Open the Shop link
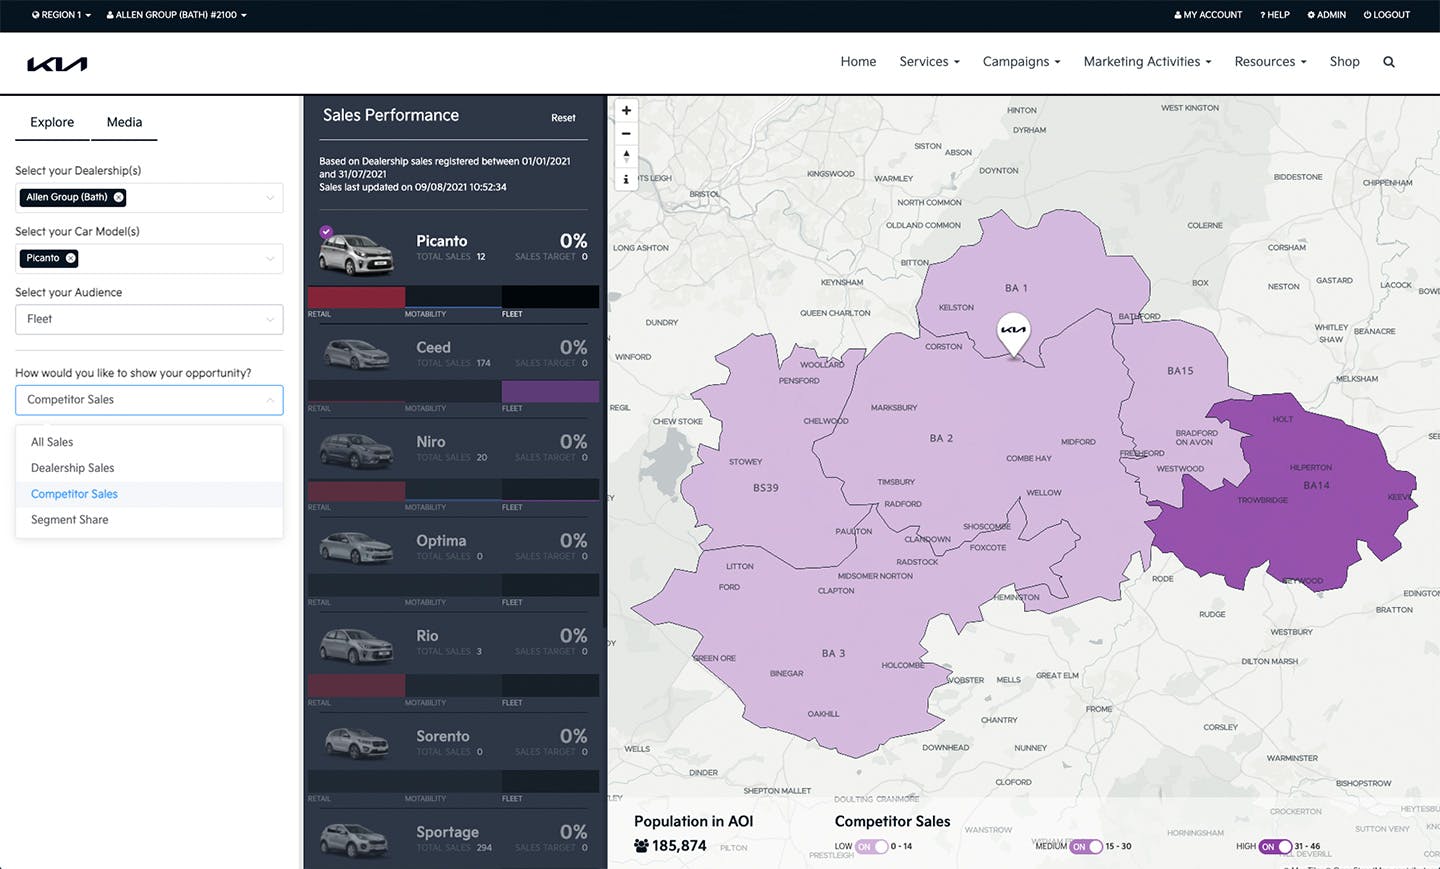This screenshot has width=1440, height=869. click(x=1344, y=62)
